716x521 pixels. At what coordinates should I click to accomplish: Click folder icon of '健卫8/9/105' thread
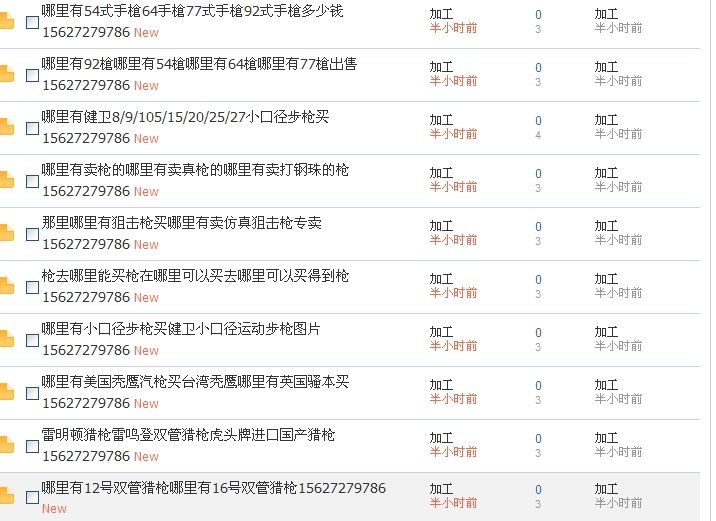point(6,127)
